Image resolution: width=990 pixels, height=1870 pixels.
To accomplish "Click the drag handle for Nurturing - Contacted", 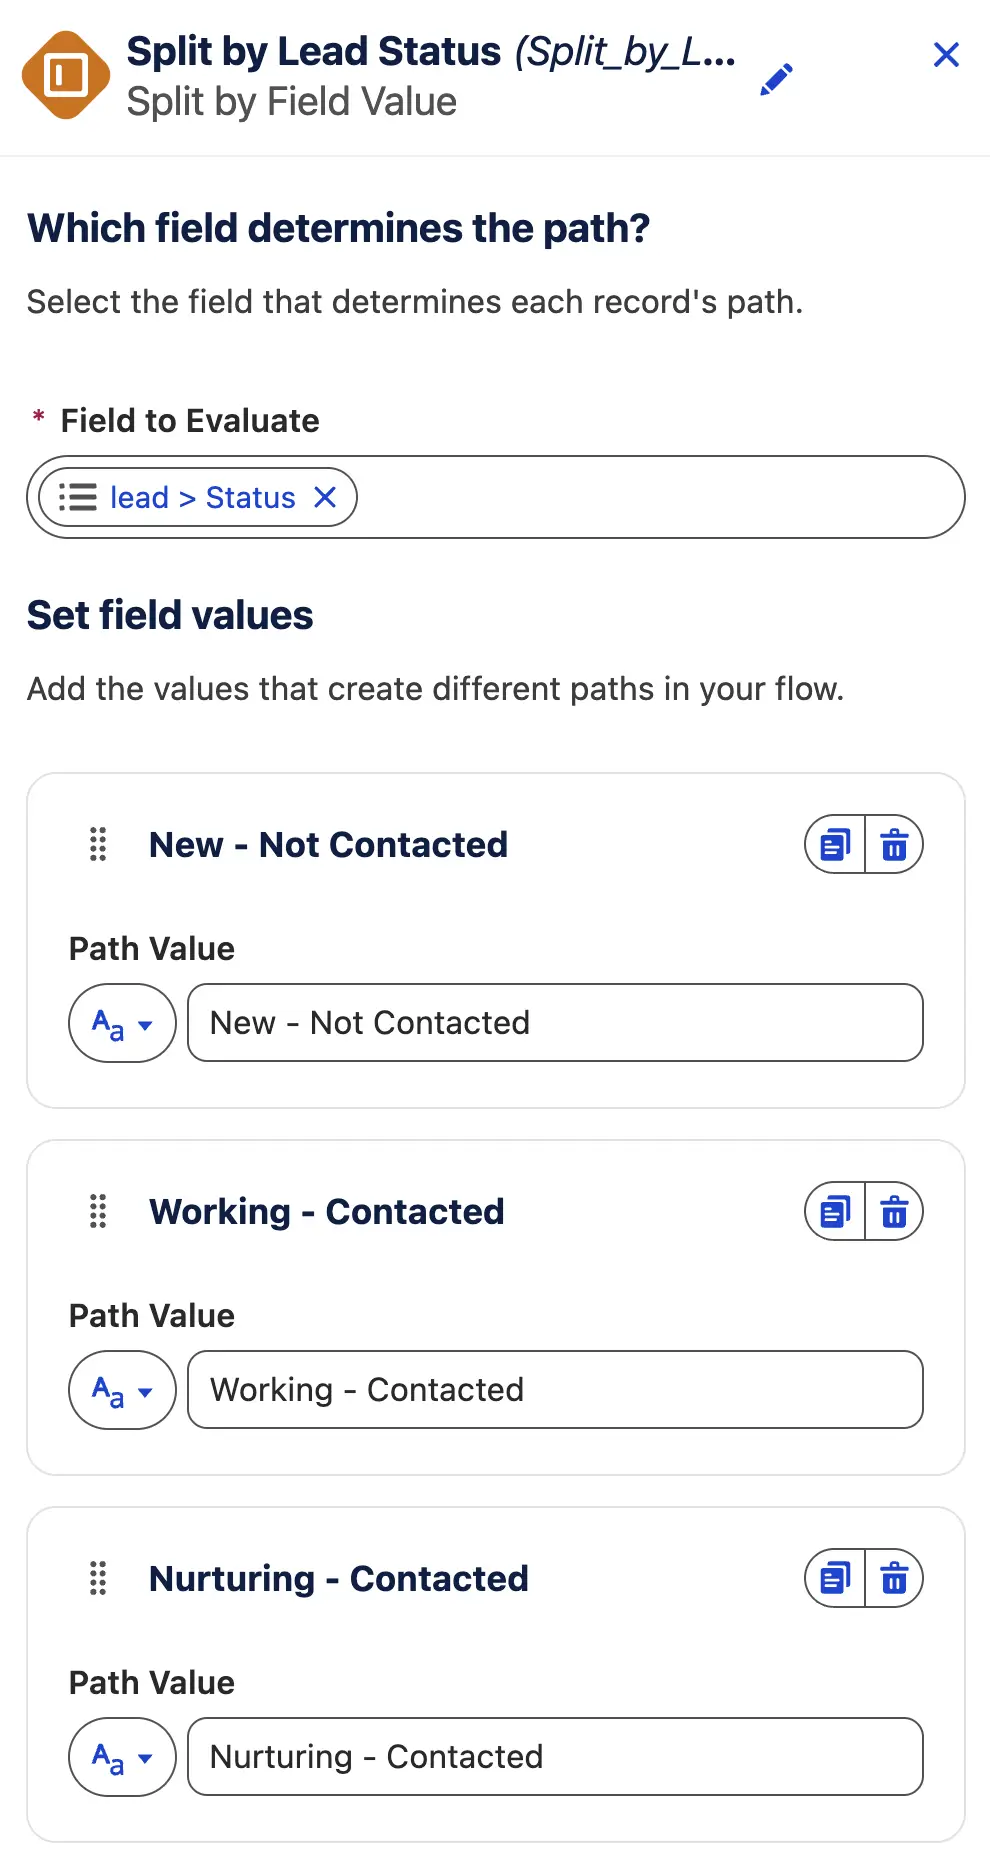I will click(x=98, y=1579).
